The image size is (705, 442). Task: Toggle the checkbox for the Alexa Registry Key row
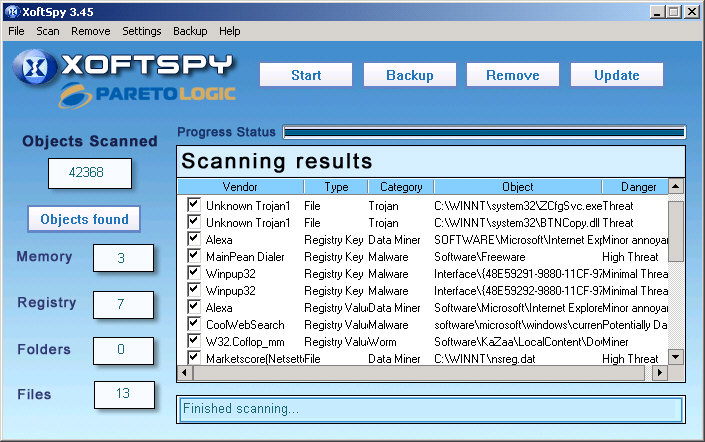point(194,239)
